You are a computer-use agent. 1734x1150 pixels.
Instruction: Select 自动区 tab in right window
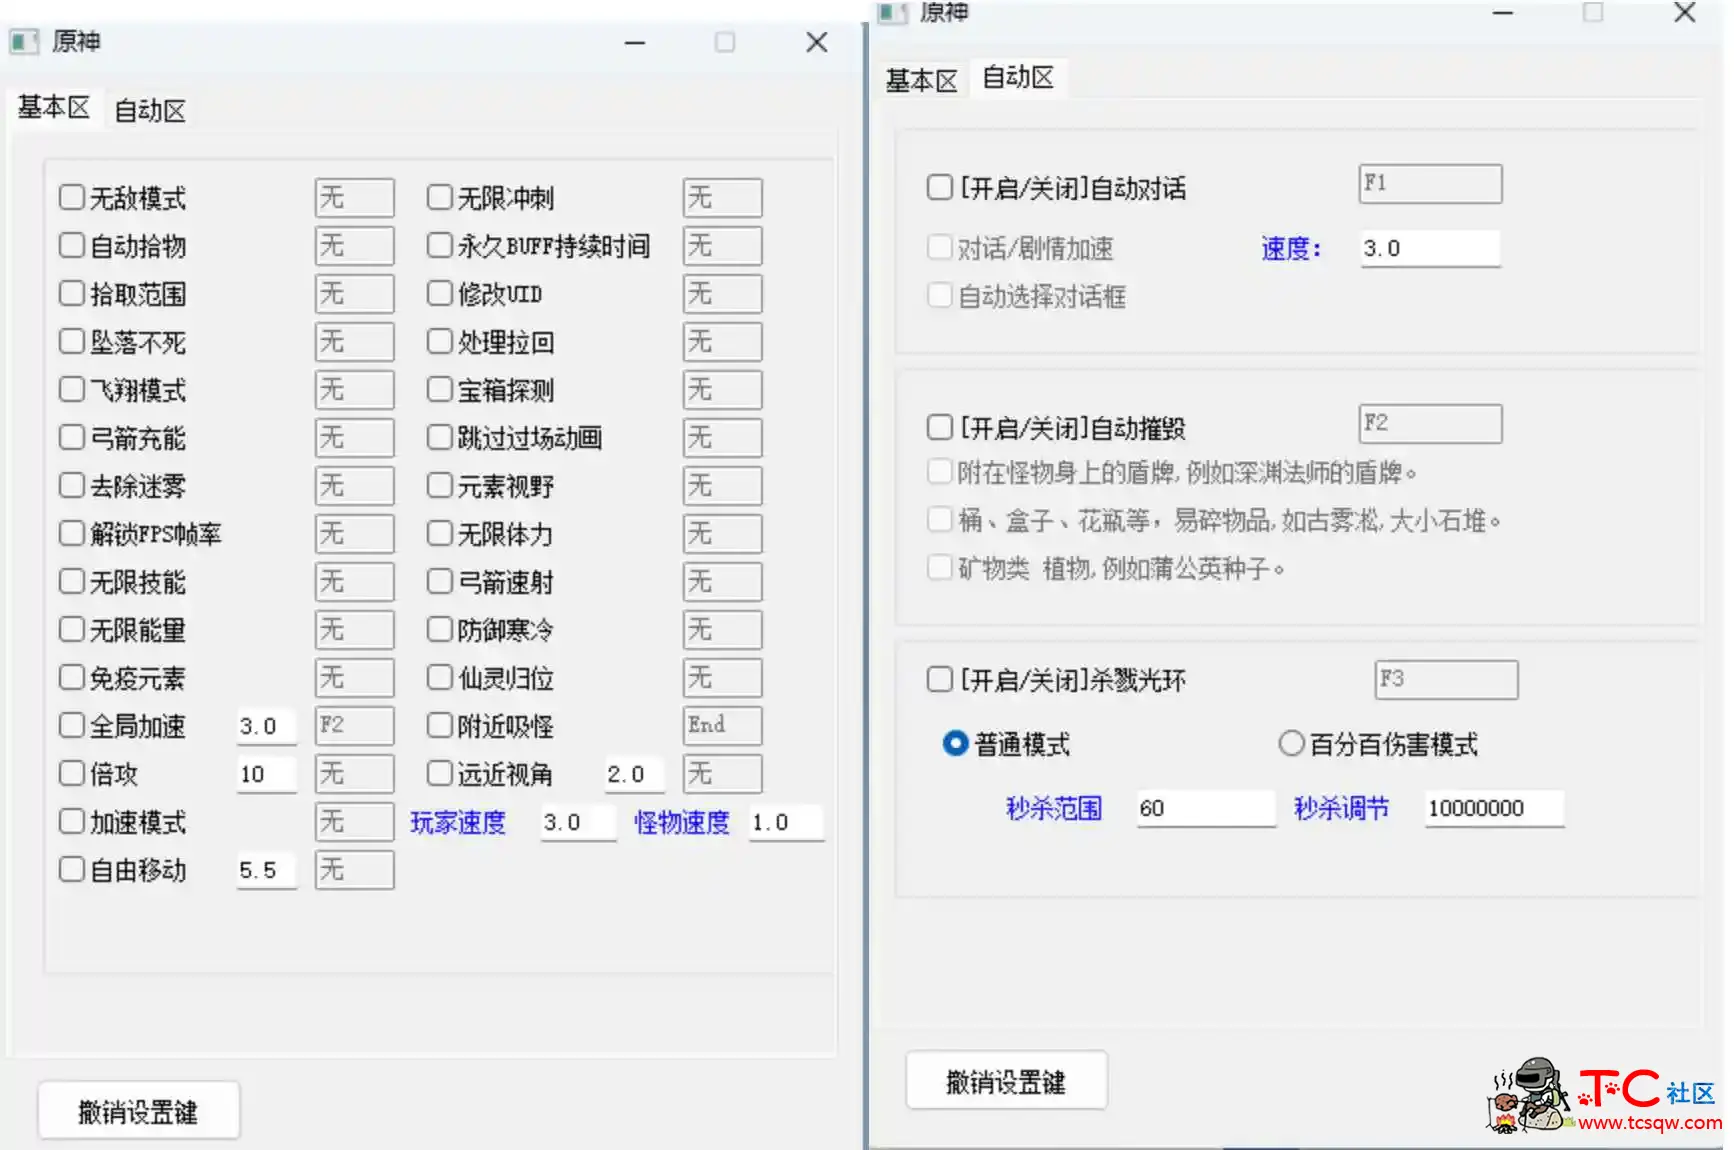[x=1018, y=77]
